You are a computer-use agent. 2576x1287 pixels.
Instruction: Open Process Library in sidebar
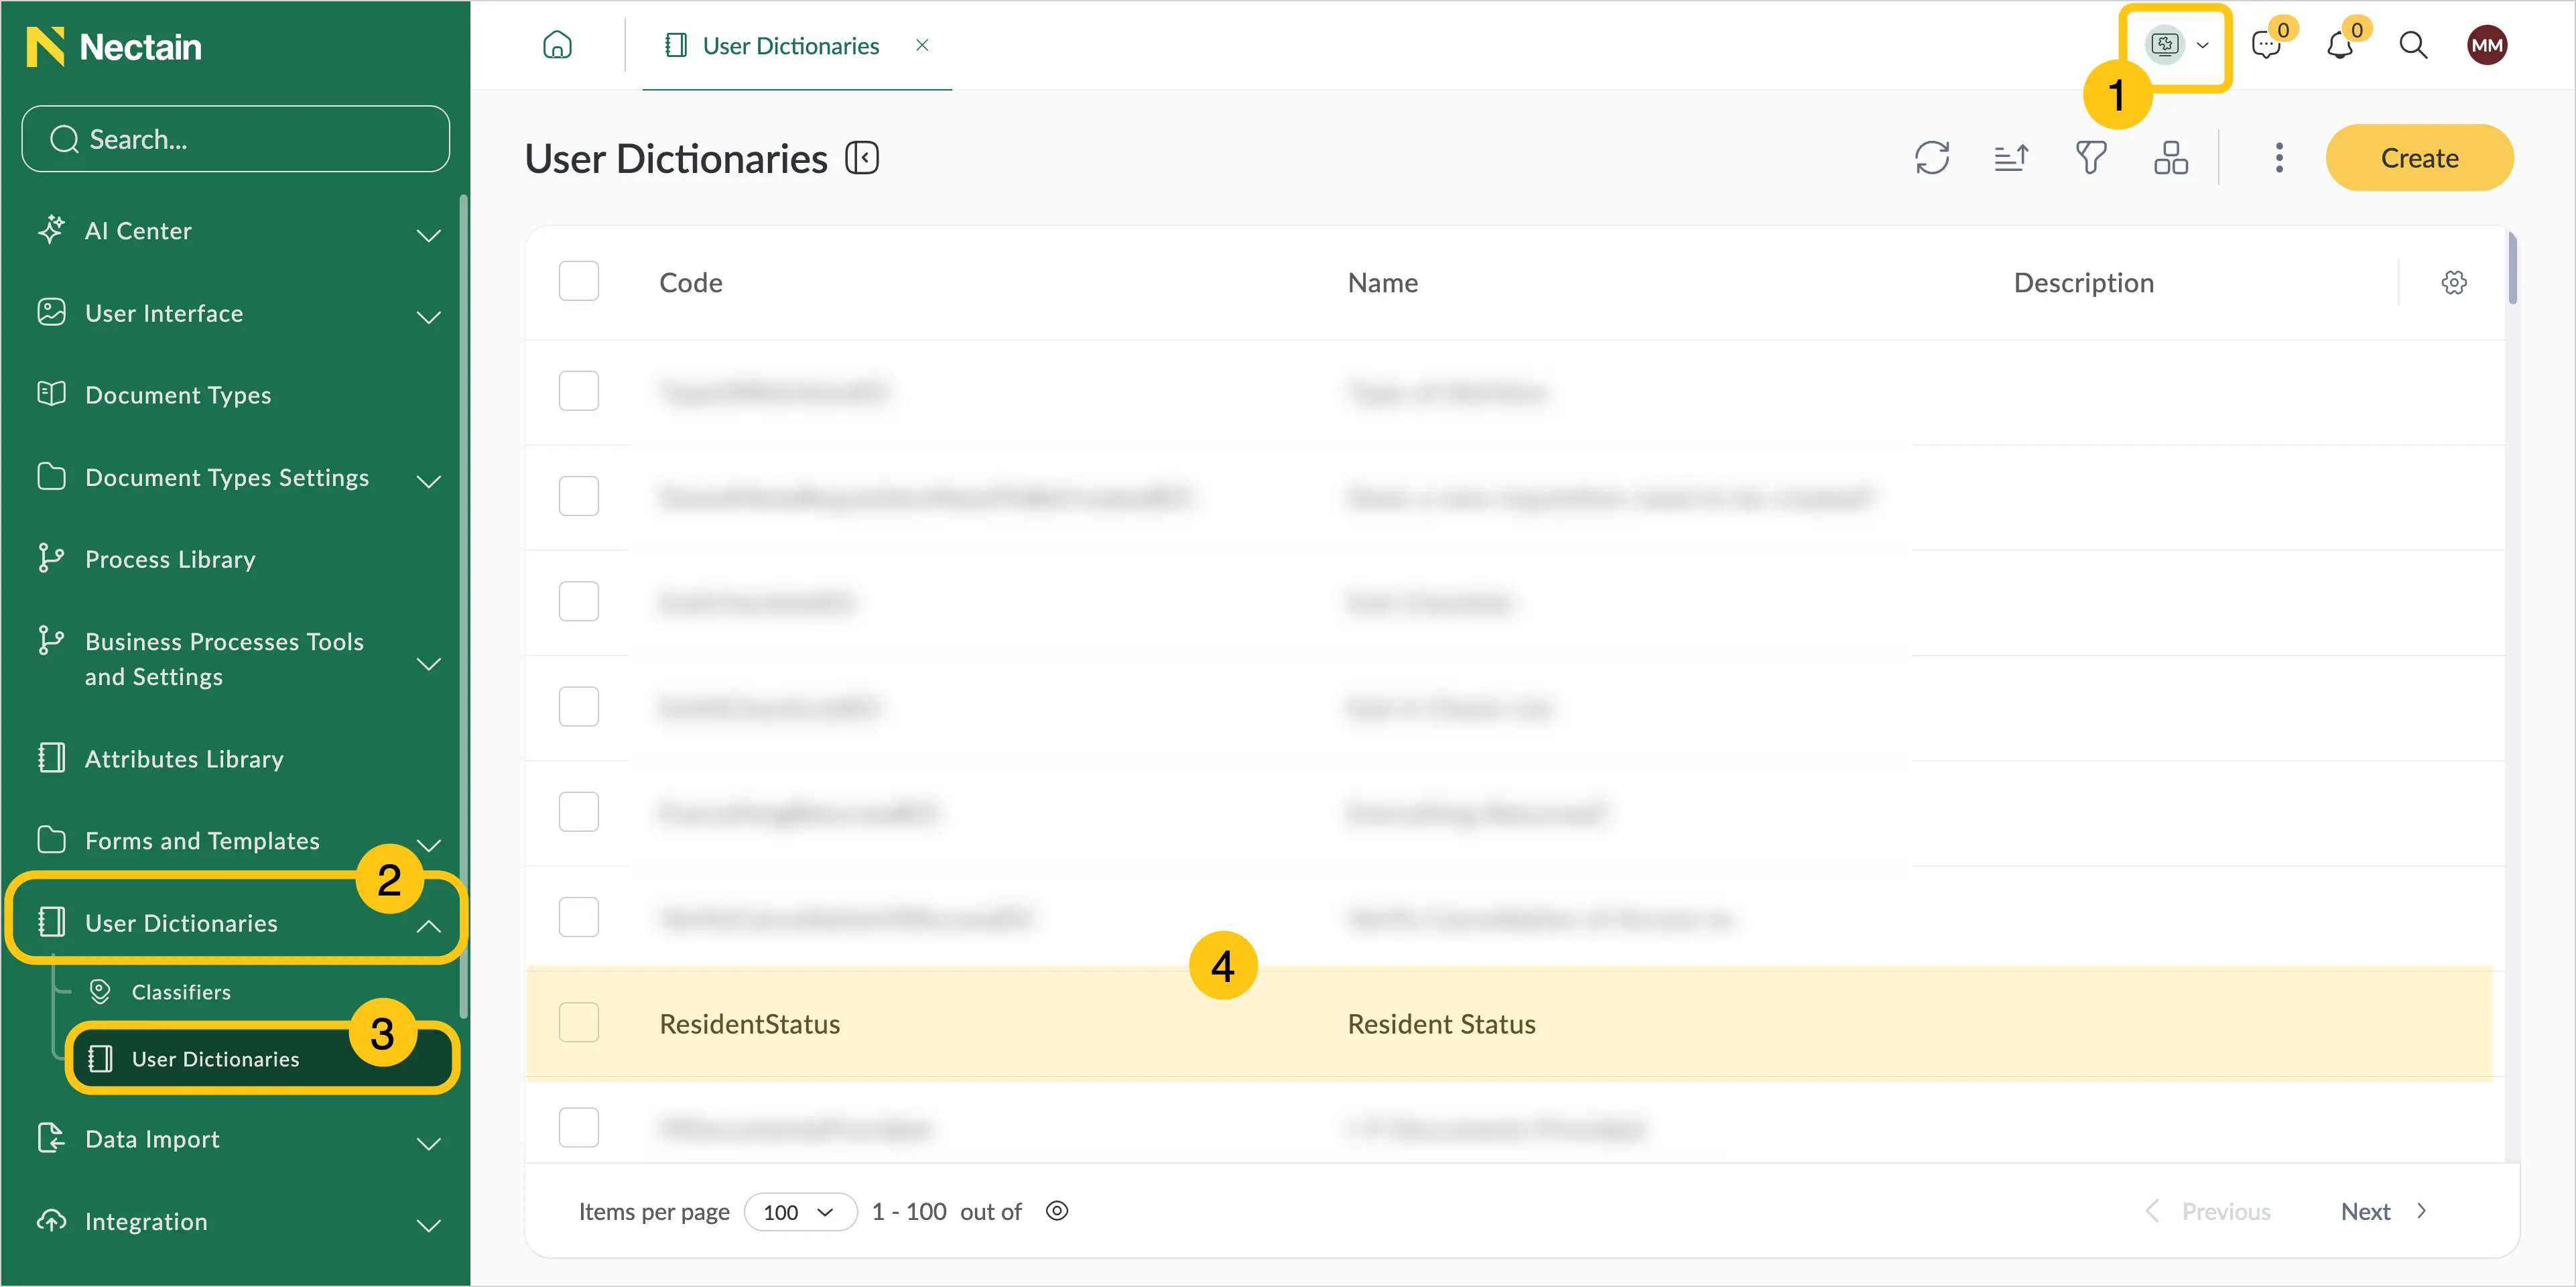point(170,559)
